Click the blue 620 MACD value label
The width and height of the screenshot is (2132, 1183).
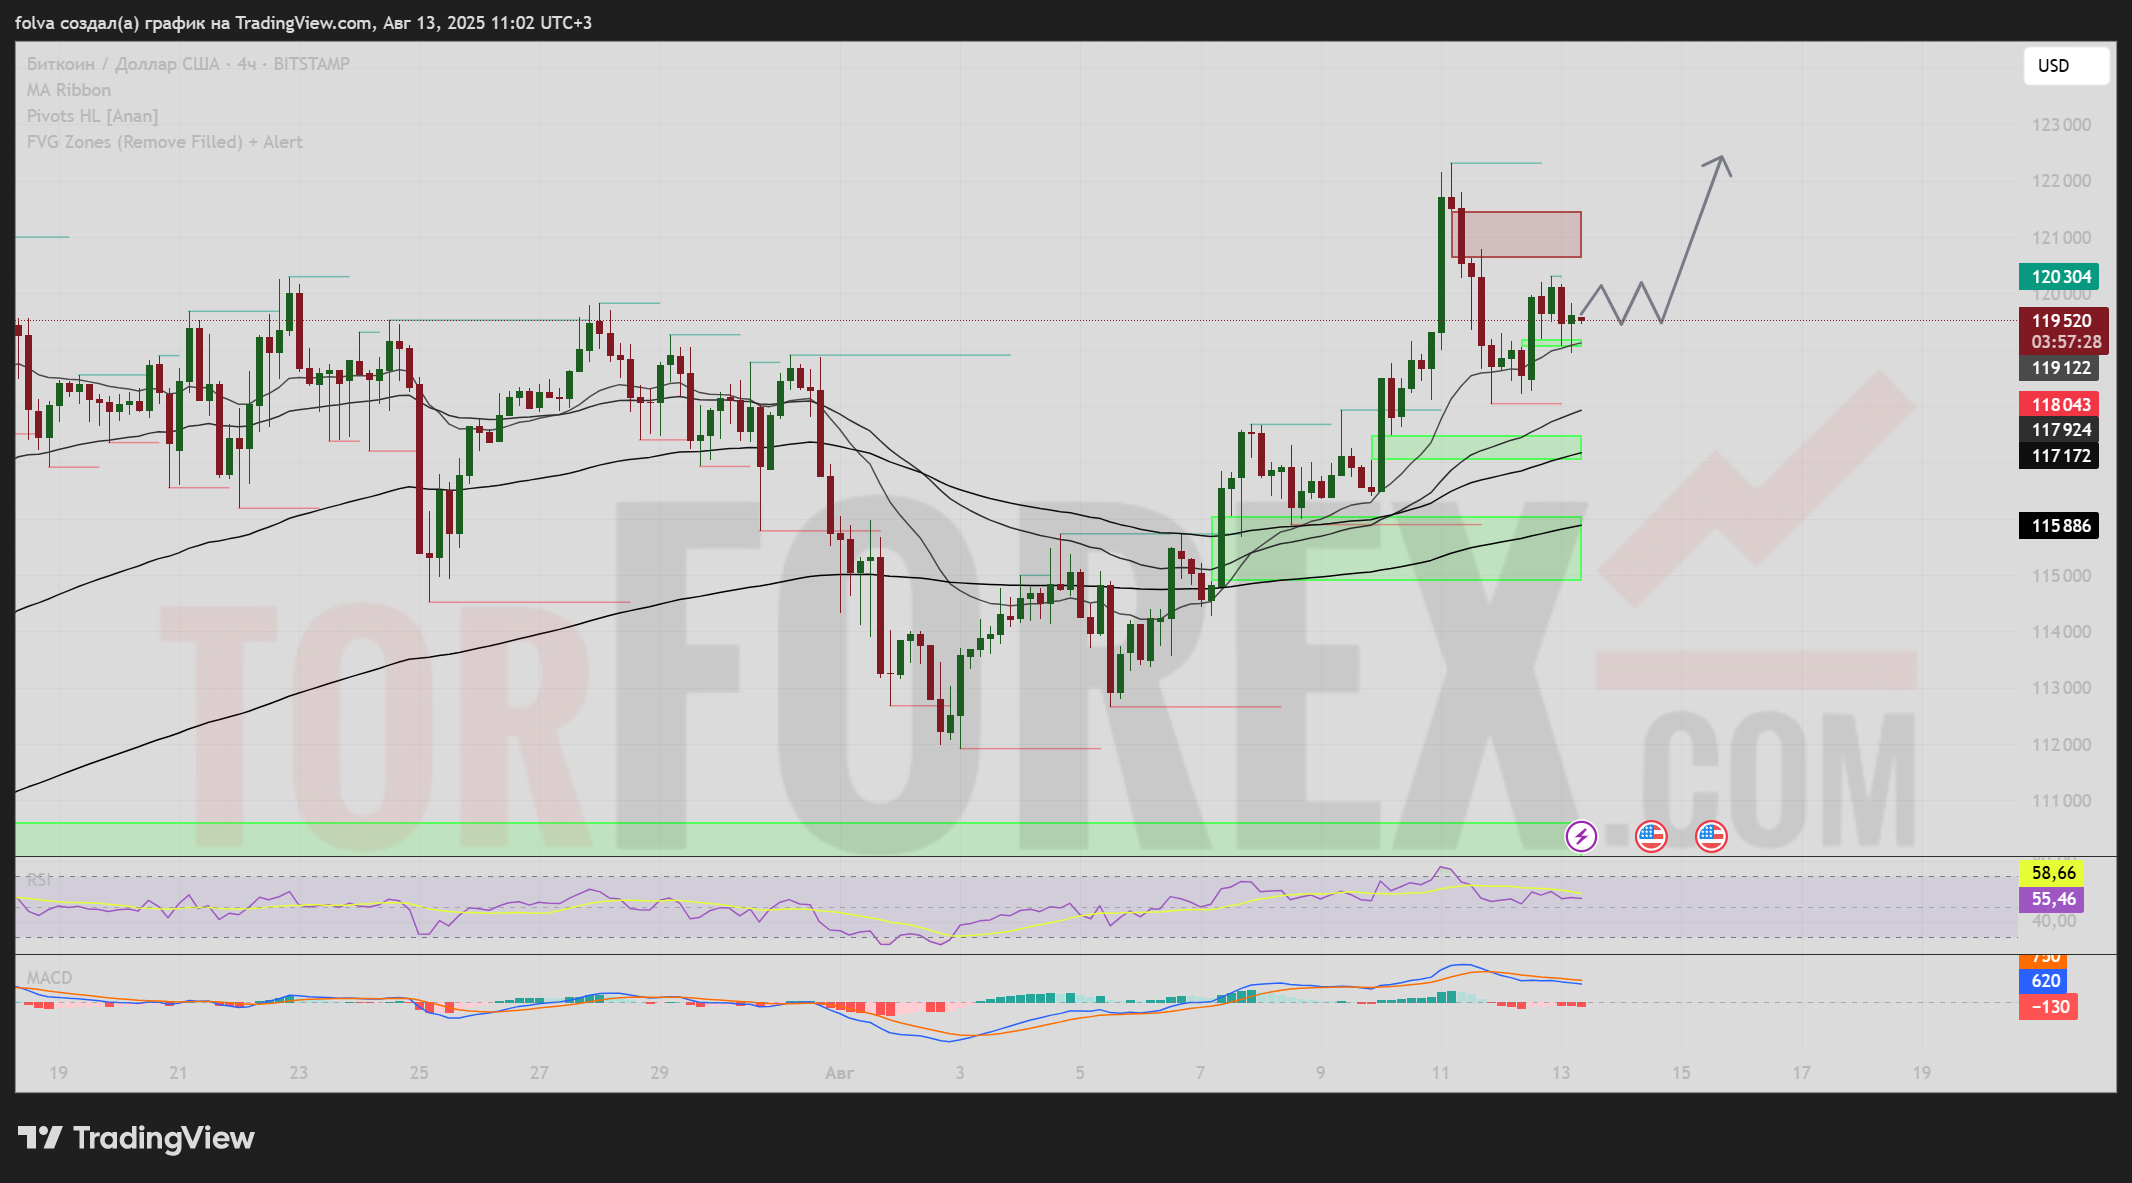2045,981
